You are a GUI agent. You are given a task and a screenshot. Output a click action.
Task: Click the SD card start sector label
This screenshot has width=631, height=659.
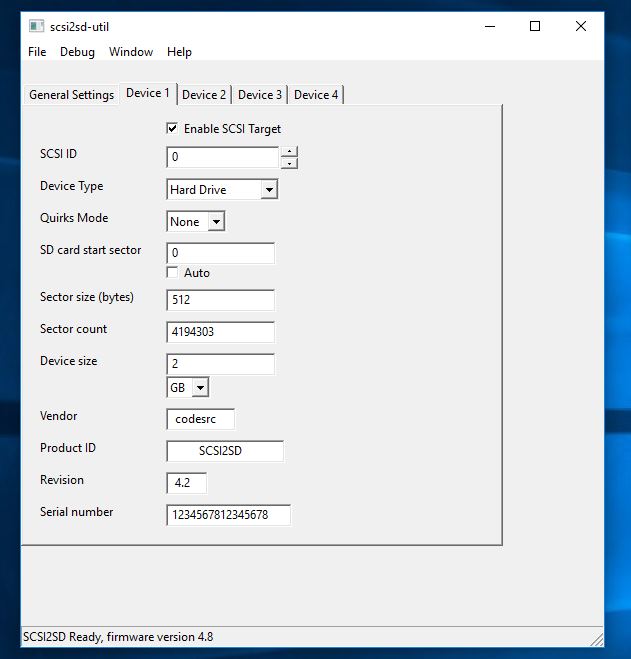pos(90,250)
